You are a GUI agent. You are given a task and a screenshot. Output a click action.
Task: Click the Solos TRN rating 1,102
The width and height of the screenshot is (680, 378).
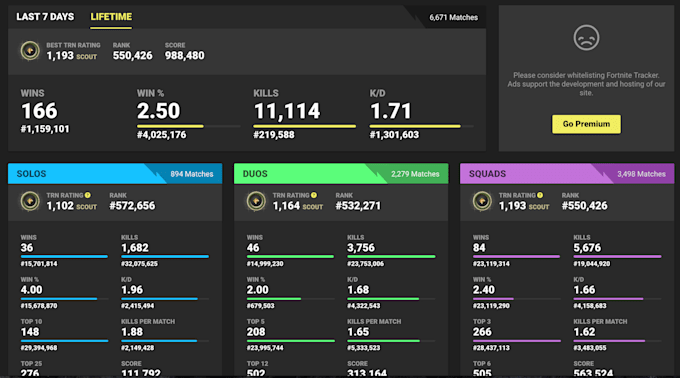60,205
